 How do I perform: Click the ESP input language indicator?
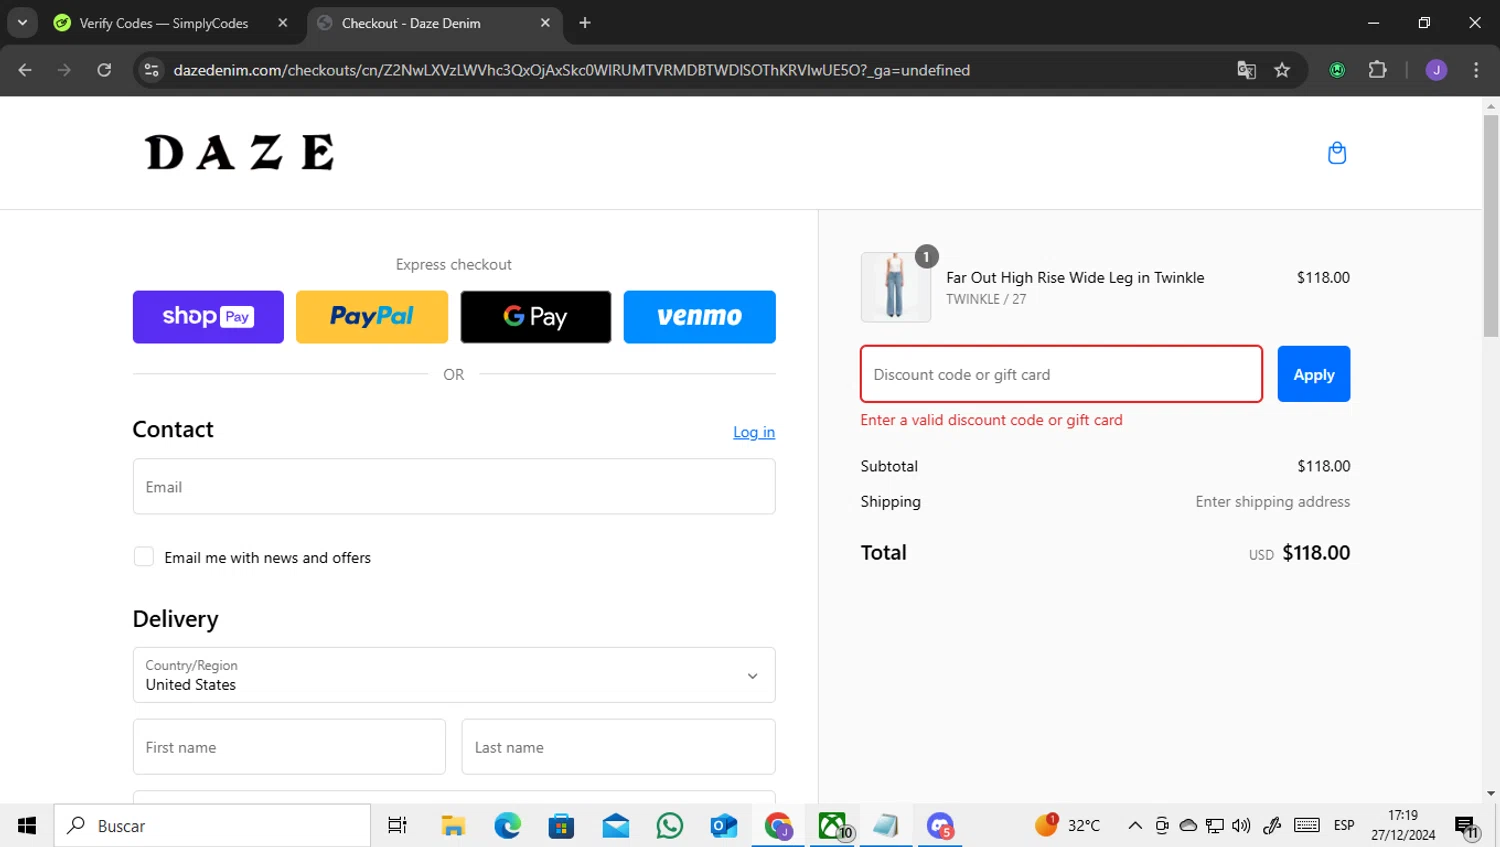[x=1344, y=825]
